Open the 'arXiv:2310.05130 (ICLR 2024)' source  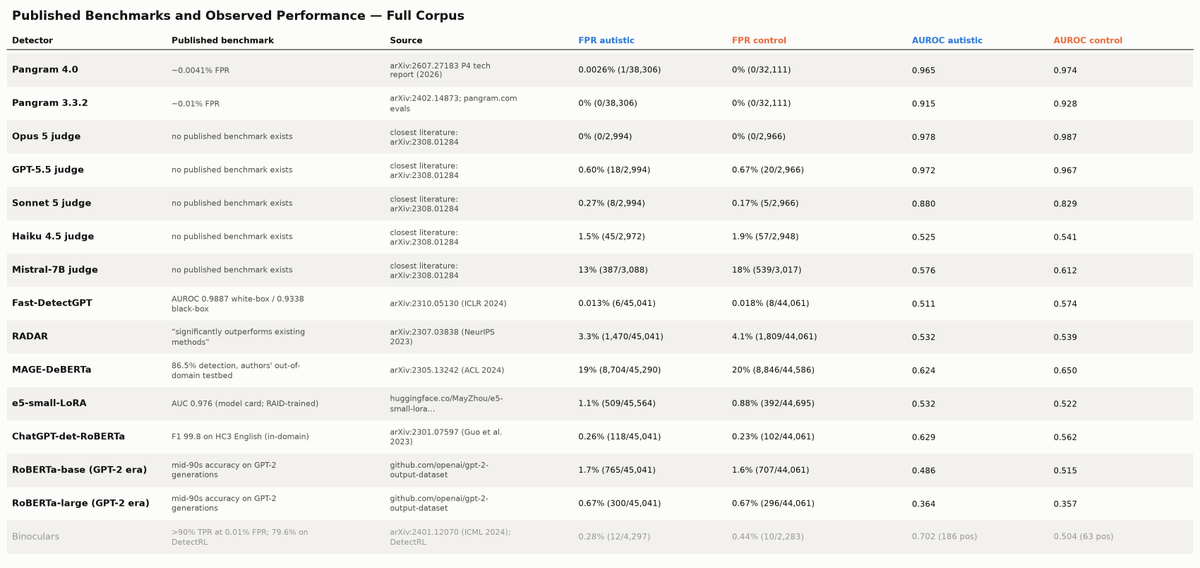448,304
